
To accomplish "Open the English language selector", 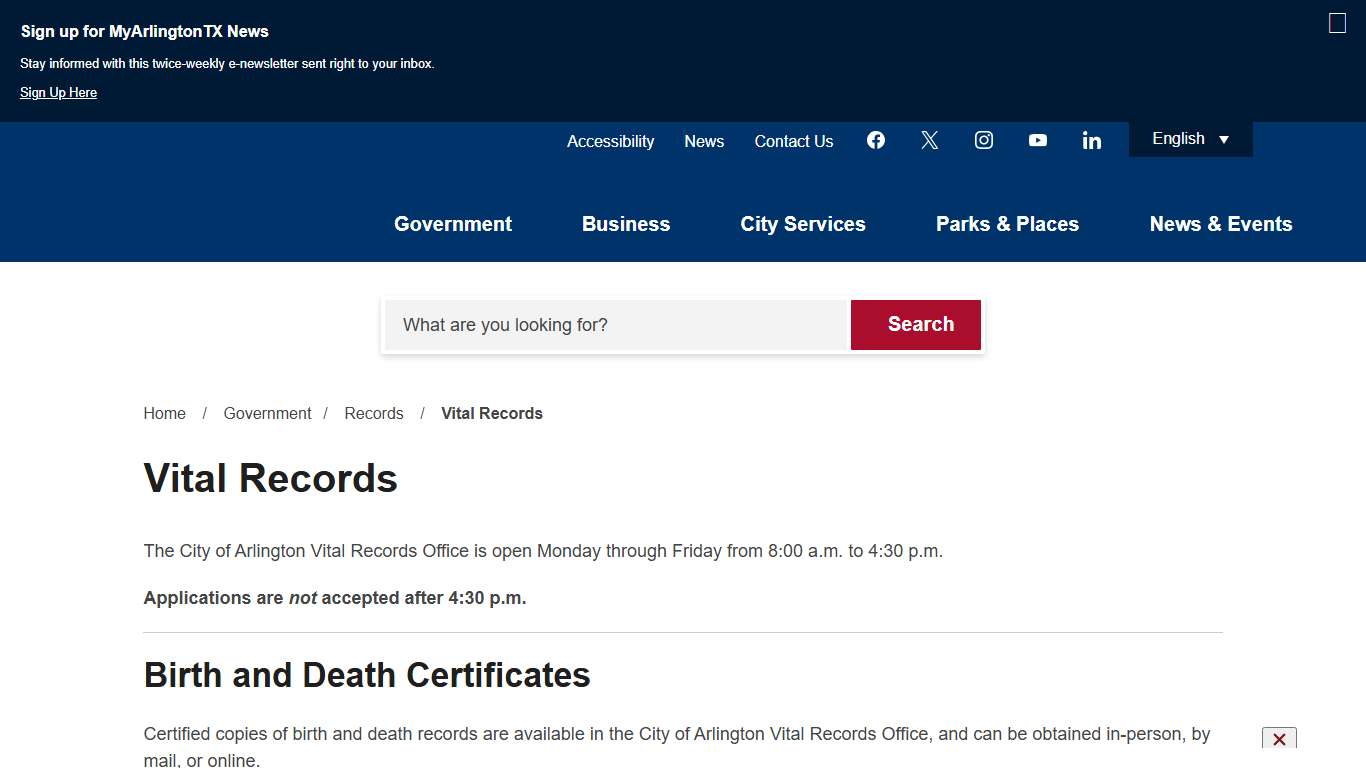I will click(1189, 139).
